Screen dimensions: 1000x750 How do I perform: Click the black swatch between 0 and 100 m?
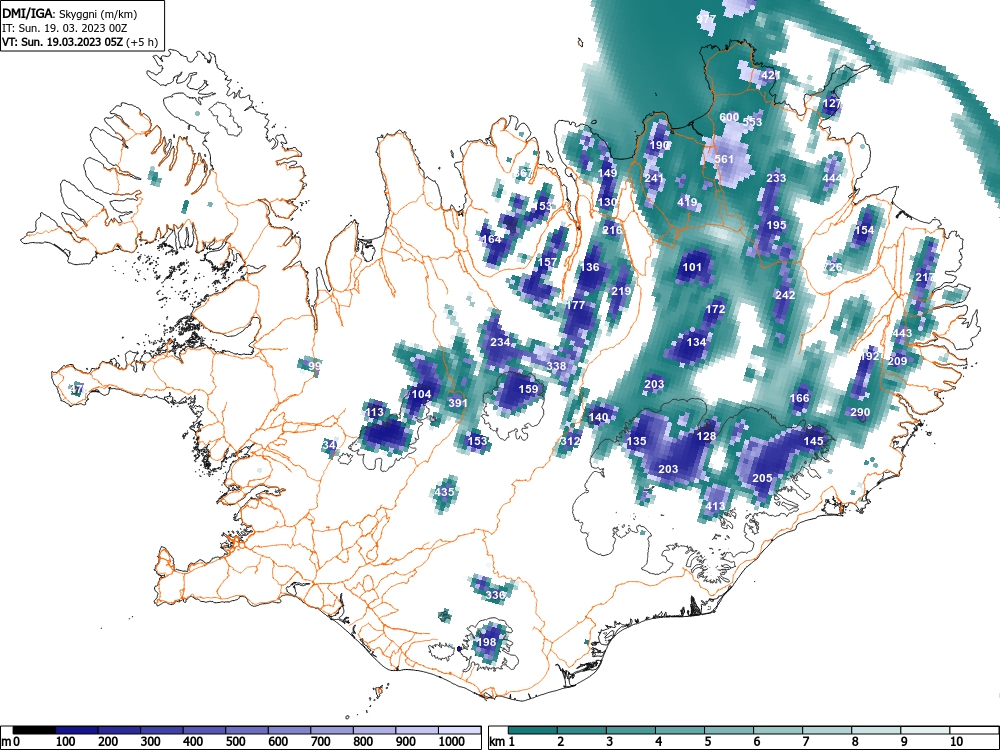click(x=34, y=731)
